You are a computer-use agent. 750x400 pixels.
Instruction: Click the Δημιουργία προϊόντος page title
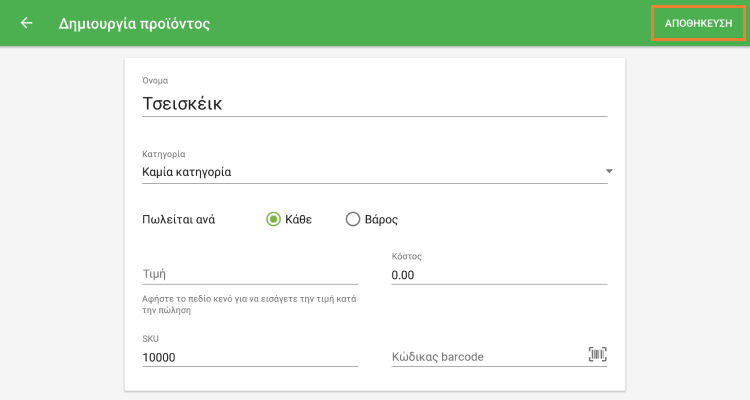pos(134,23)
